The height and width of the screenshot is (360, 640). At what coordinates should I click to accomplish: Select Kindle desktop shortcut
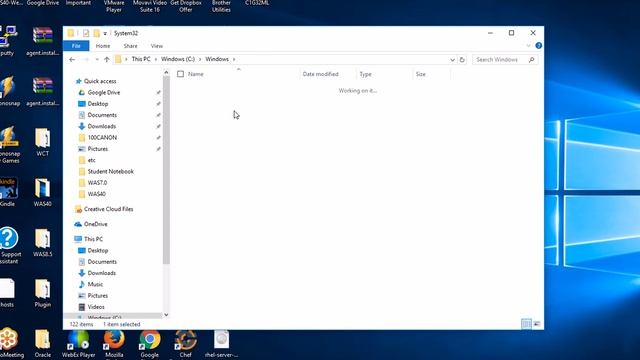8,192
